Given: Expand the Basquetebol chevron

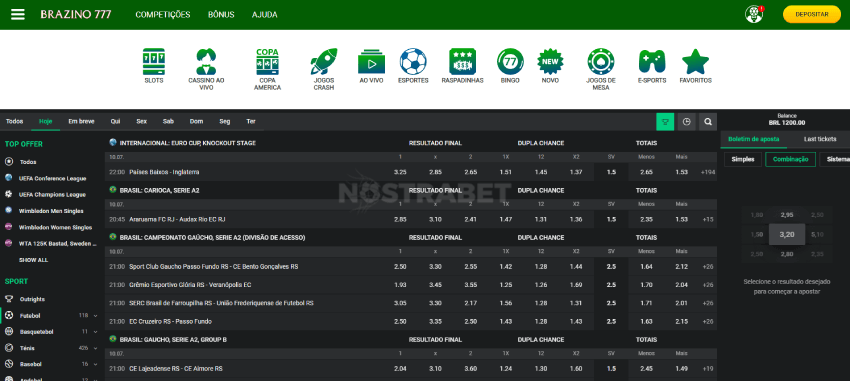Looking at the screenshot, I should coord(95,332).
